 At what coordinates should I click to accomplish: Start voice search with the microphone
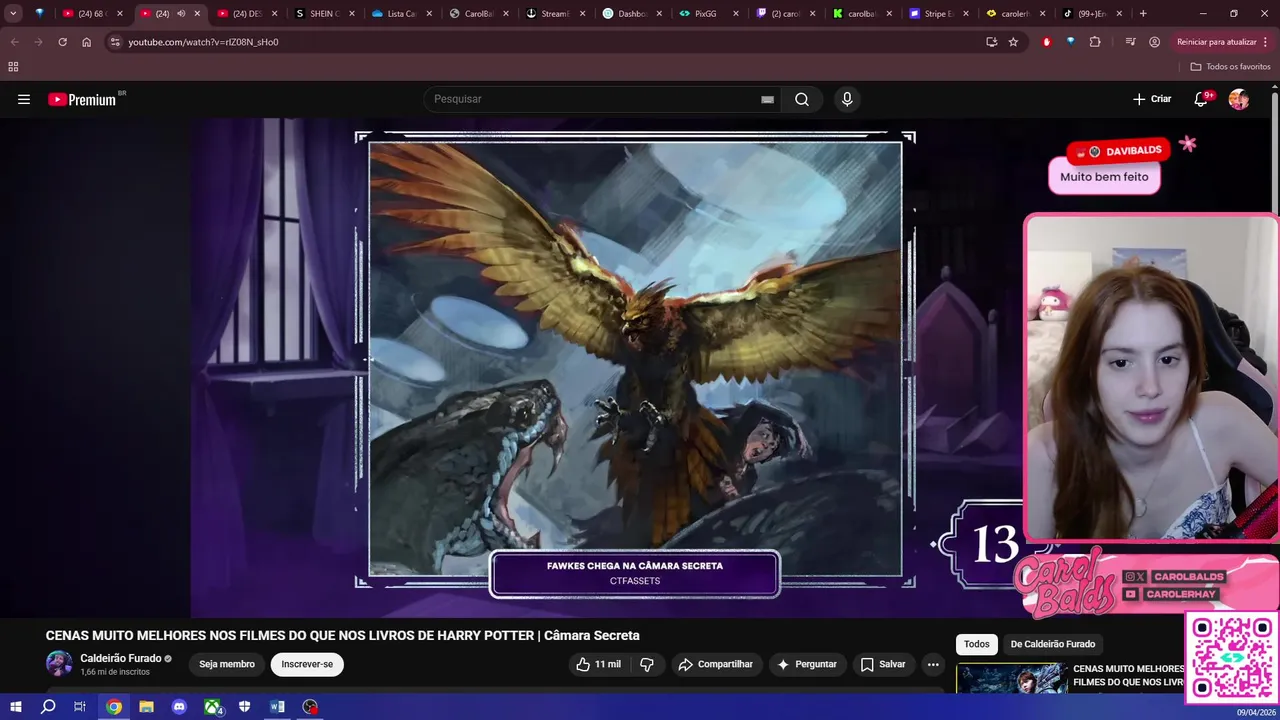tap(847, 99)
